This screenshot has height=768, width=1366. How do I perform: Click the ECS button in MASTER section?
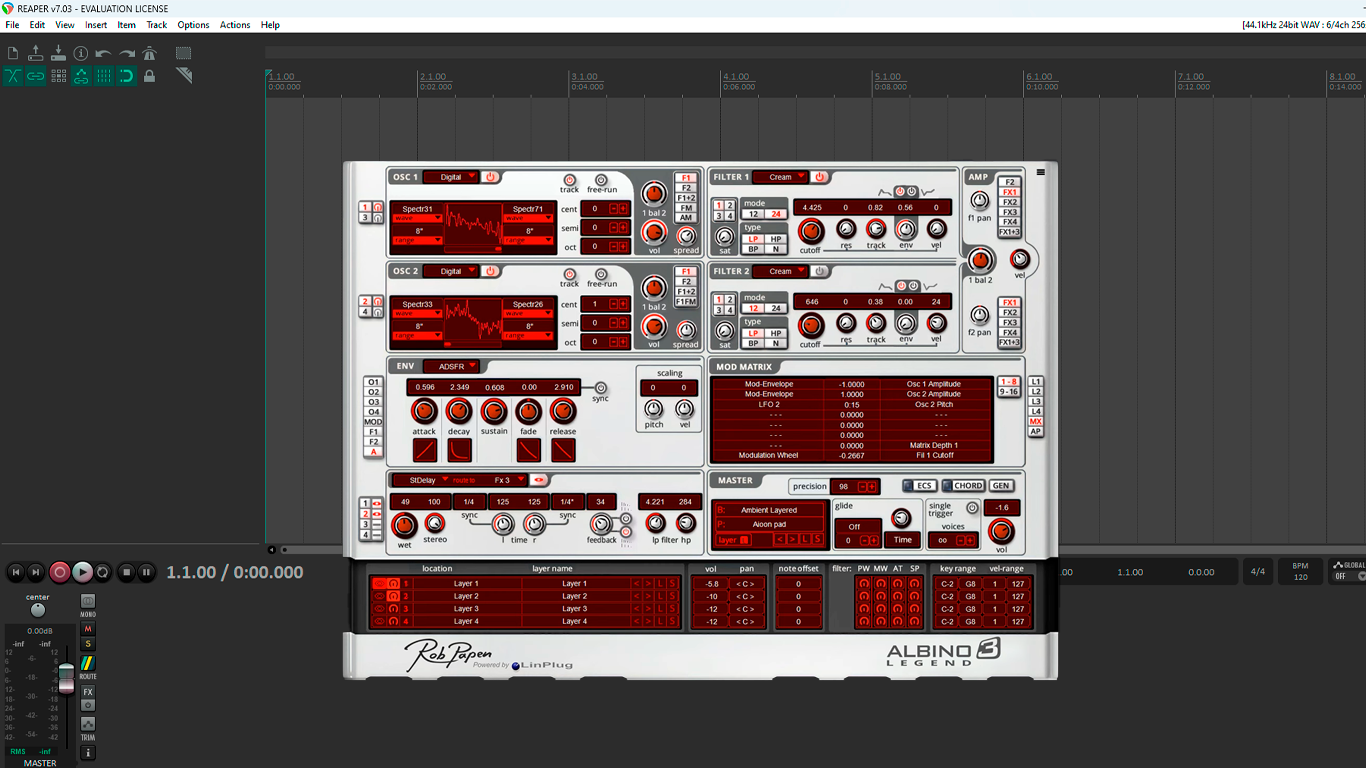point(919,486)
